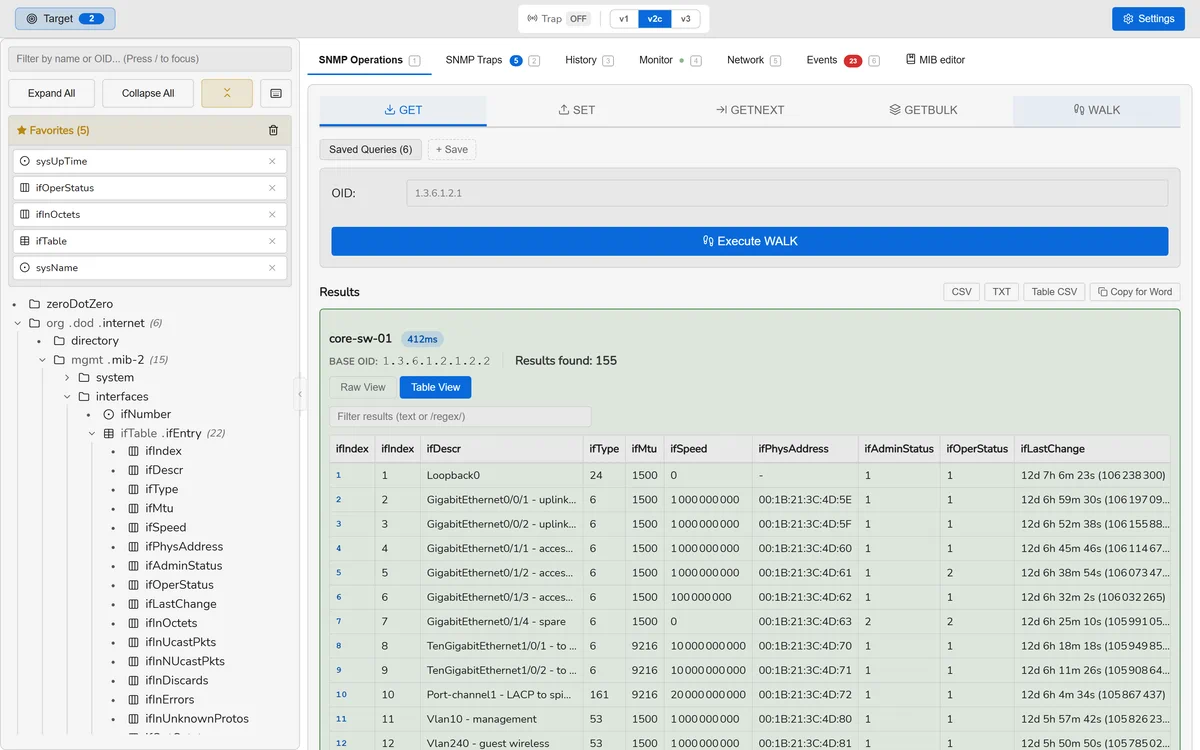Select the sysName favorite entry

(x=150, y=268)
